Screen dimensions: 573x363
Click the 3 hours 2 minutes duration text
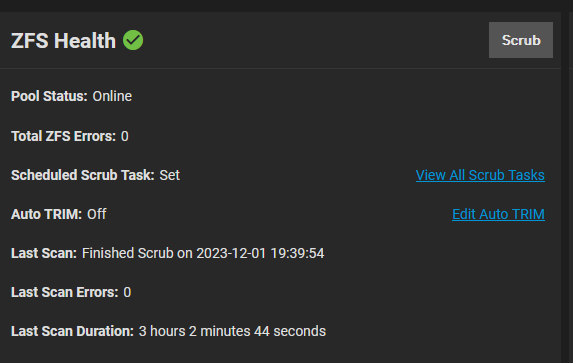232,331
